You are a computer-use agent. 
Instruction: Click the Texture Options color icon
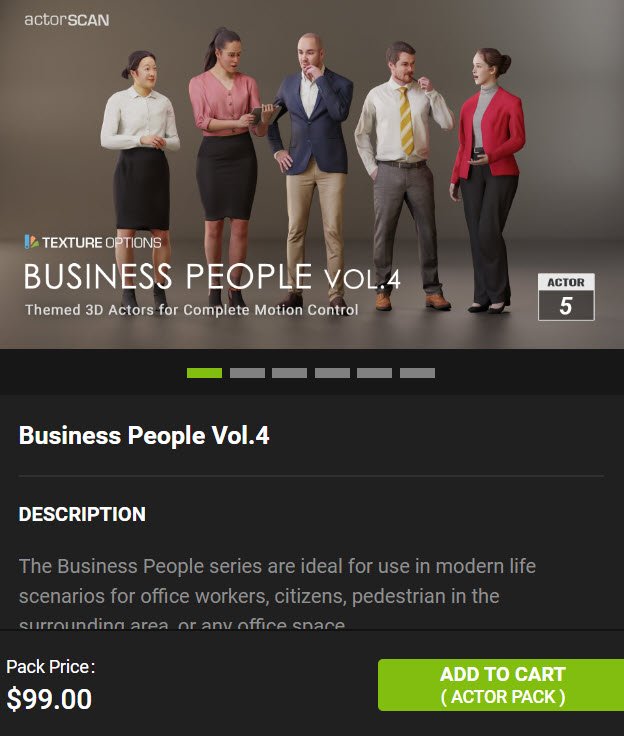(x=31, y=242)
